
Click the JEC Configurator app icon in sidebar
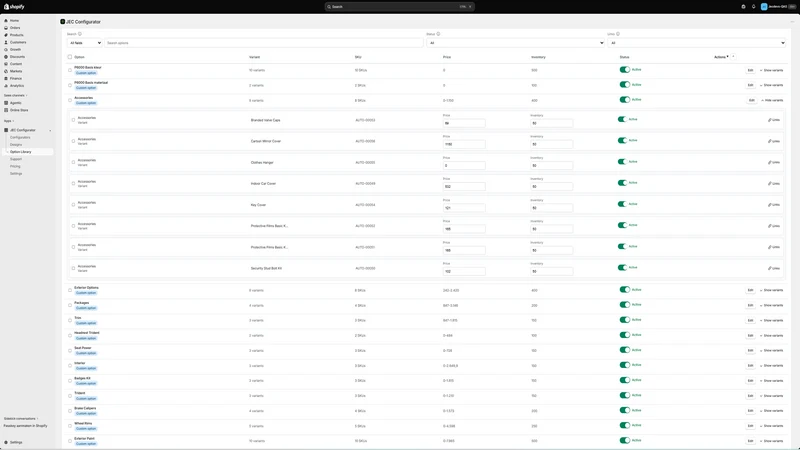[x=6, y=130]
